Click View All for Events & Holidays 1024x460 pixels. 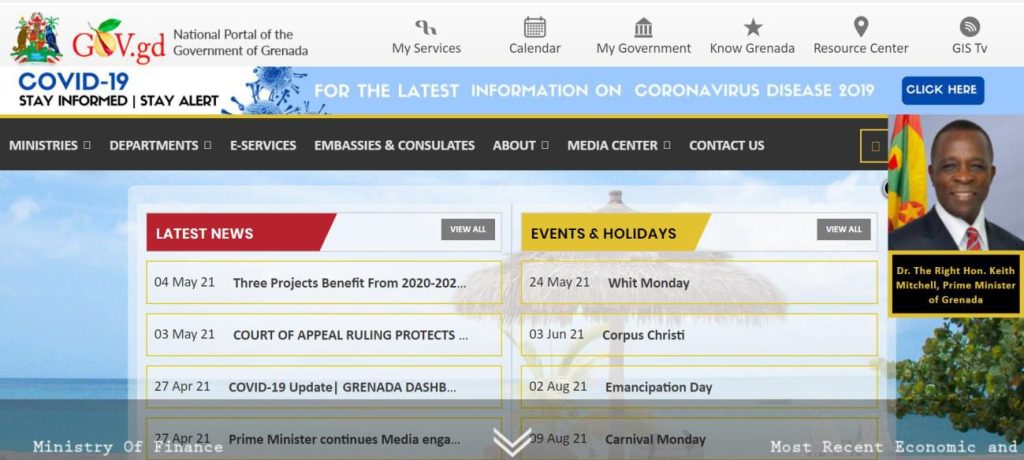843,229
